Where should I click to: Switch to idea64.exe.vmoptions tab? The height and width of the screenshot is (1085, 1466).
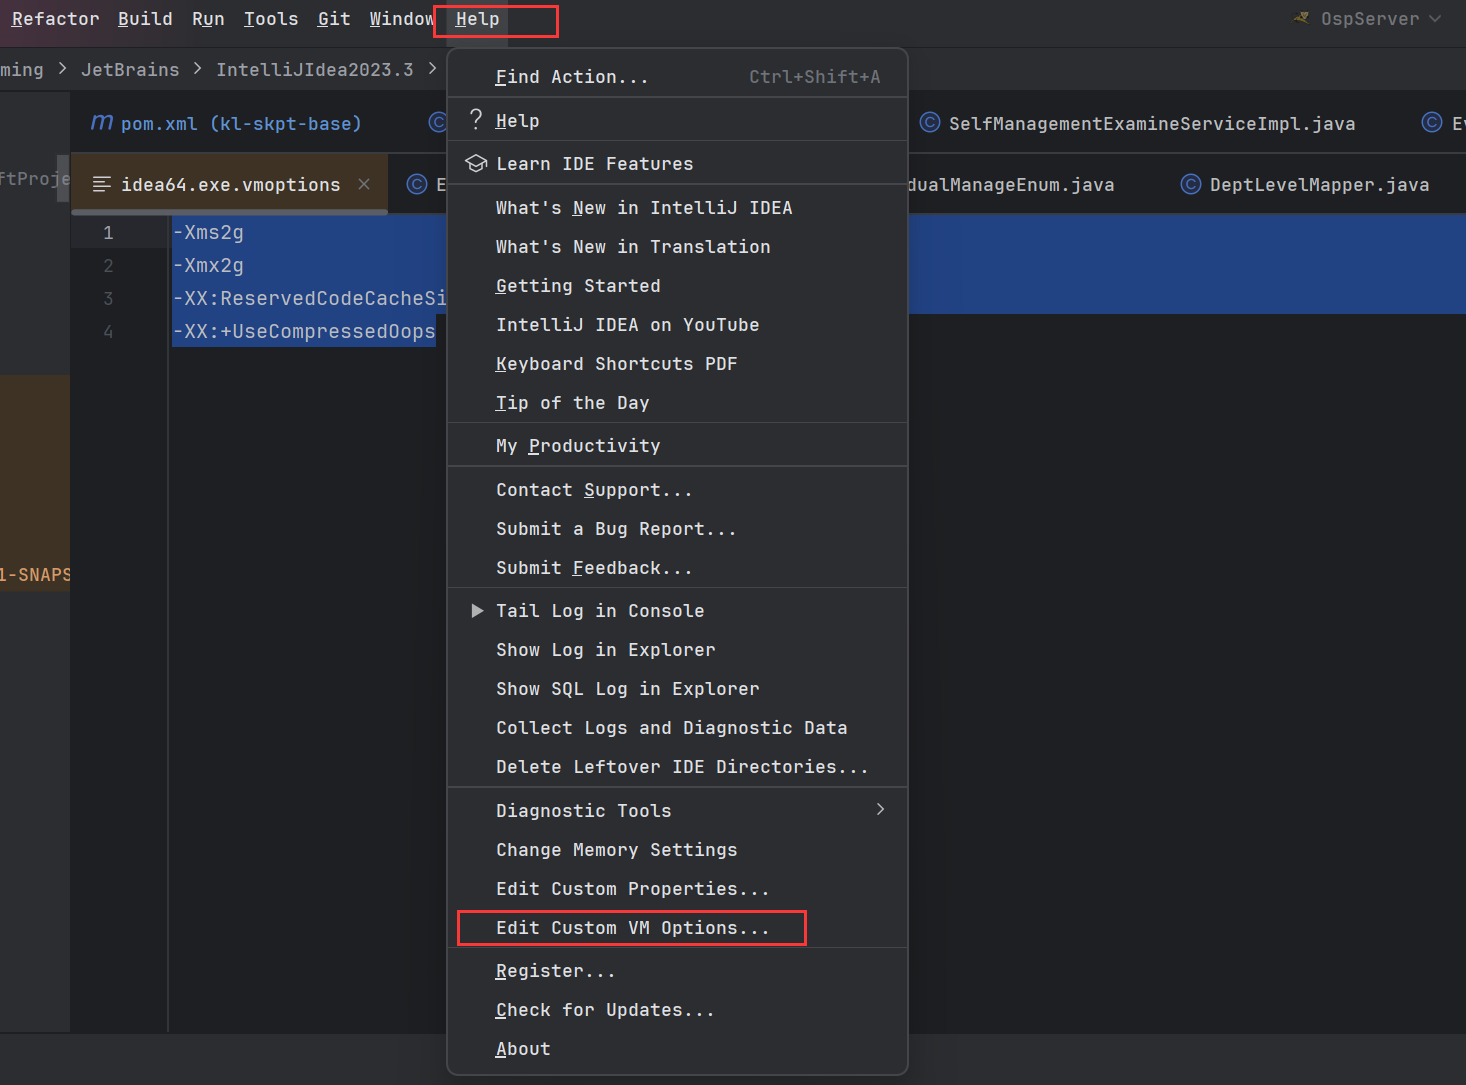tap(230, 185)
